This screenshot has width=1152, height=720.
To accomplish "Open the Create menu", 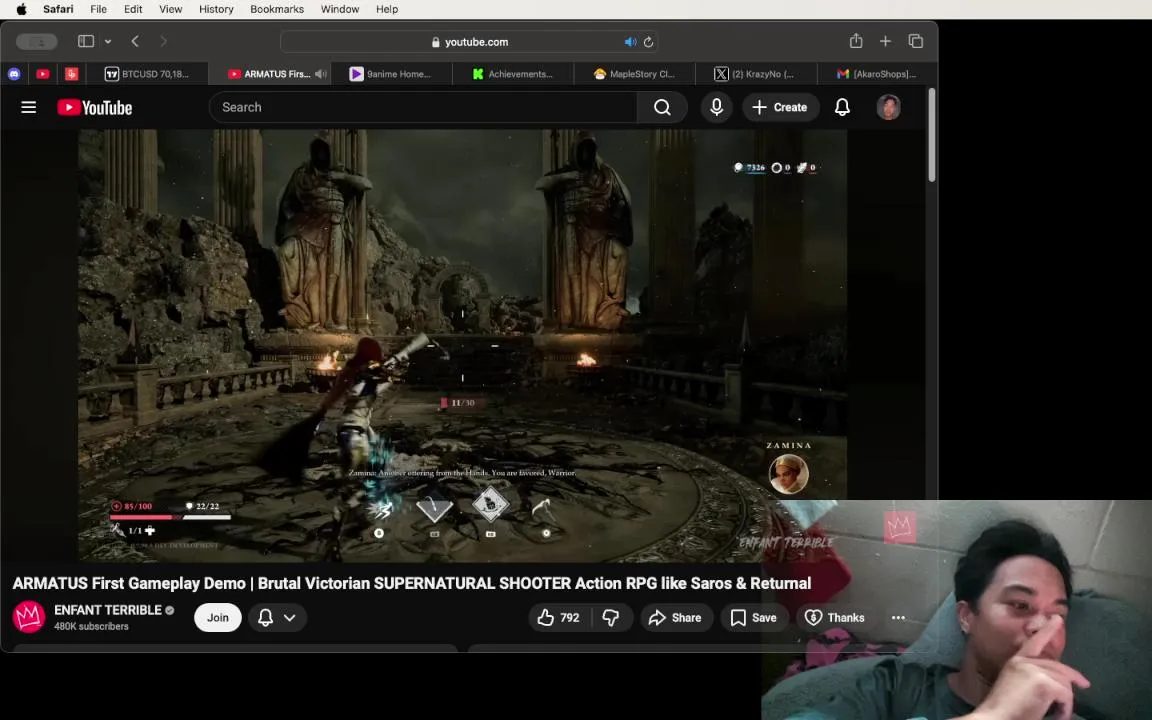I will (780, 107).
